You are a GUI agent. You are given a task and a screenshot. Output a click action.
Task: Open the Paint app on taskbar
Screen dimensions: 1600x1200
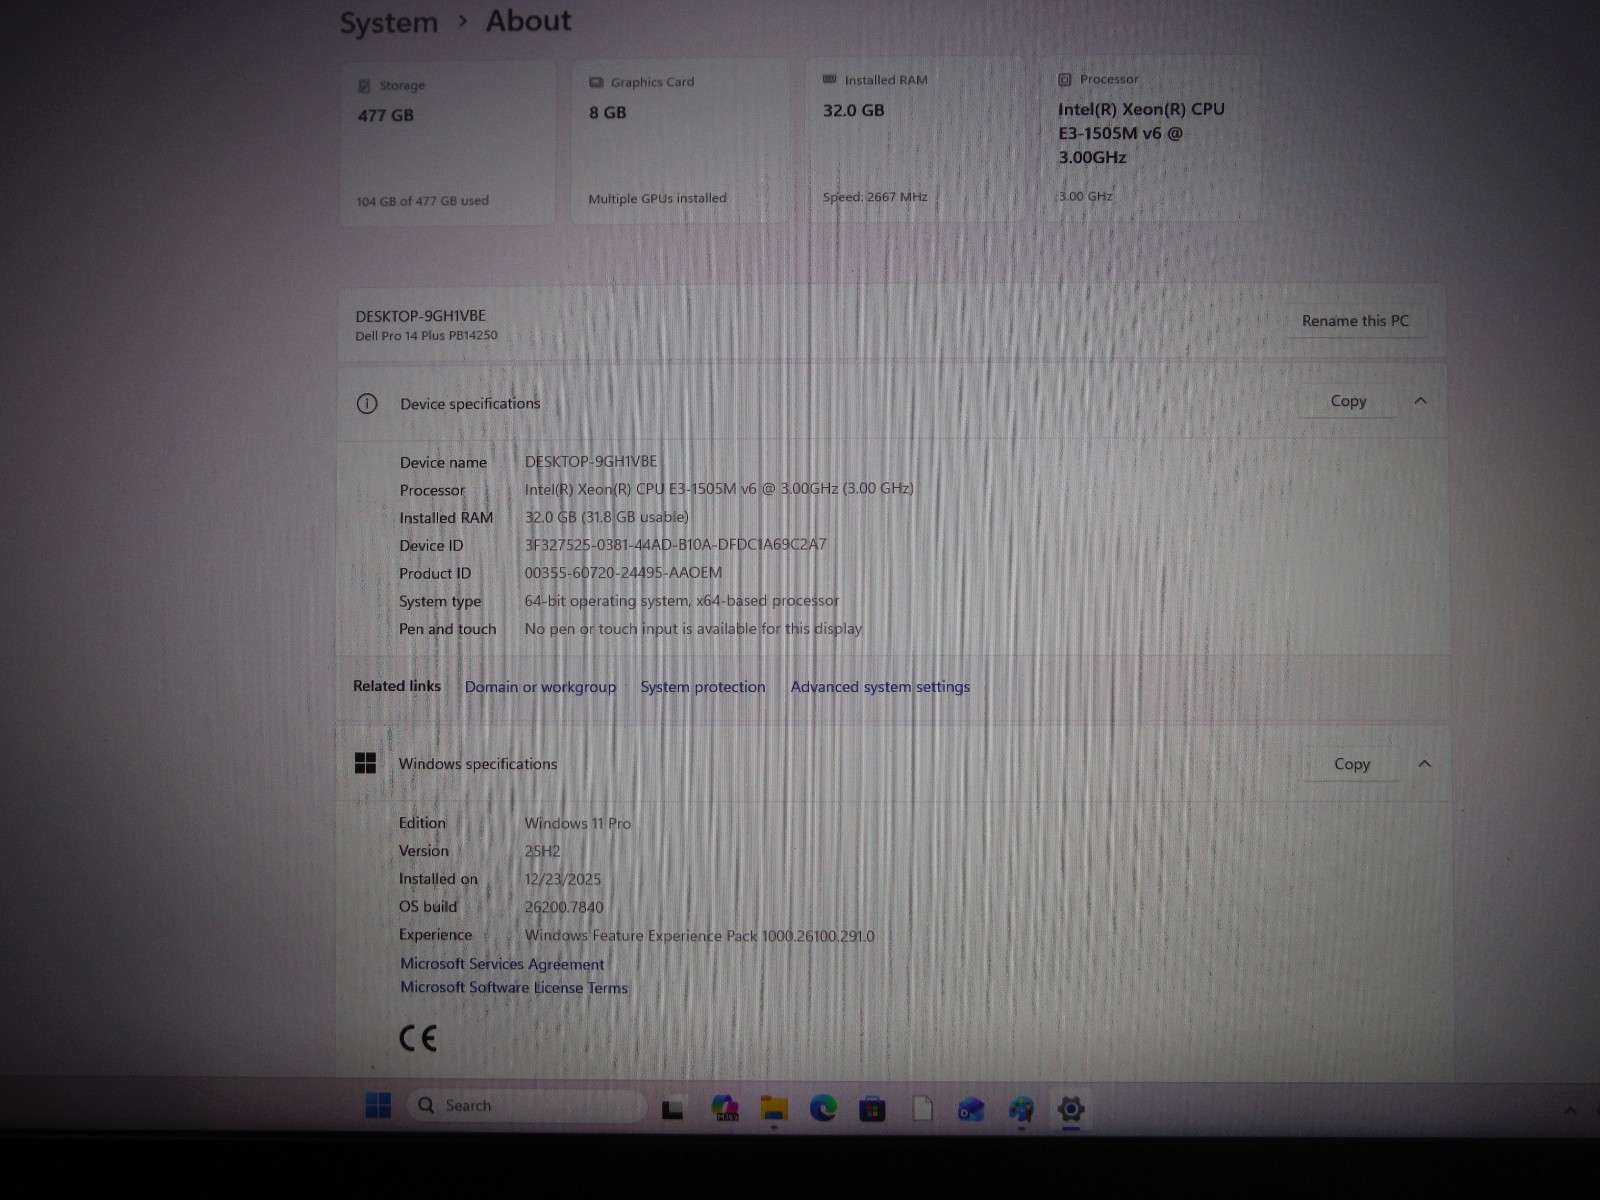click(1021, 1109)
